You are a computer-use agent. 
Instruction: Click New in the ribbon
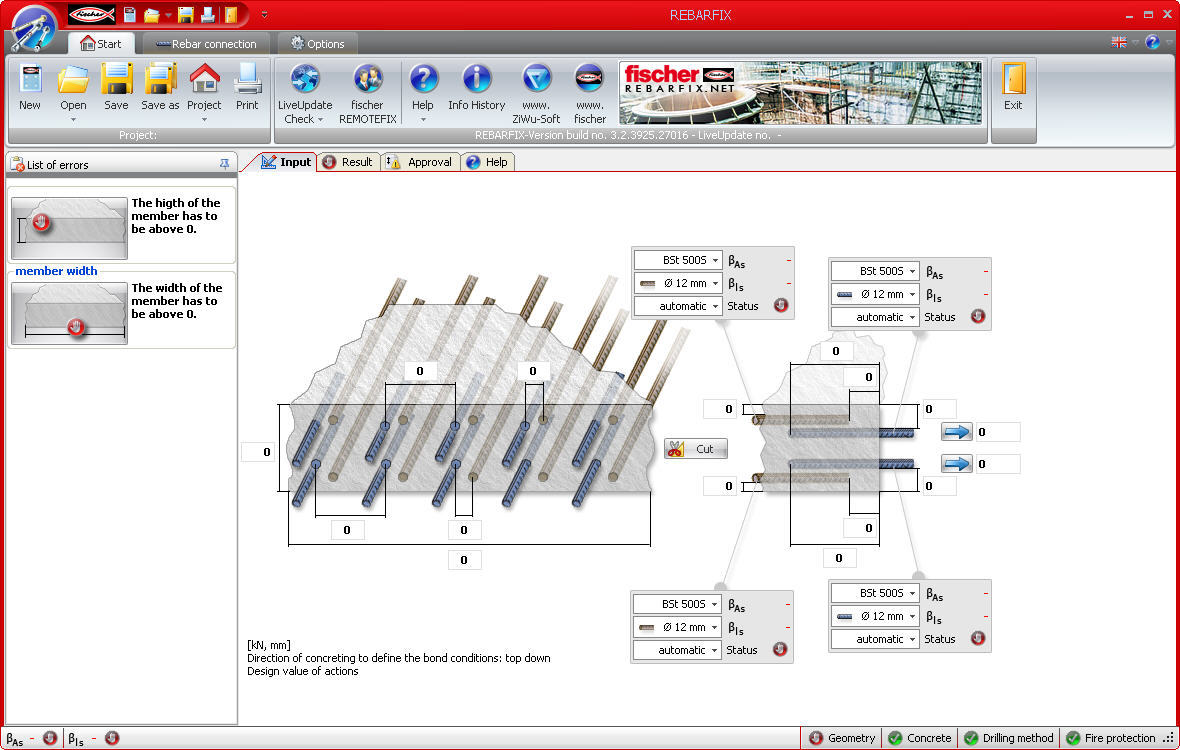[30, 88]
